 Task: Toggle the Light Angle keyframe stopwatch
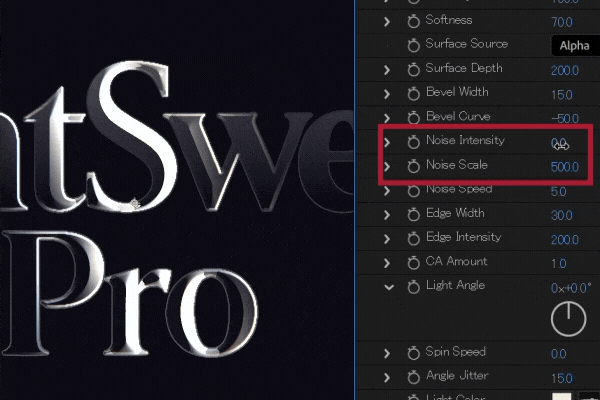click(413, 286)
